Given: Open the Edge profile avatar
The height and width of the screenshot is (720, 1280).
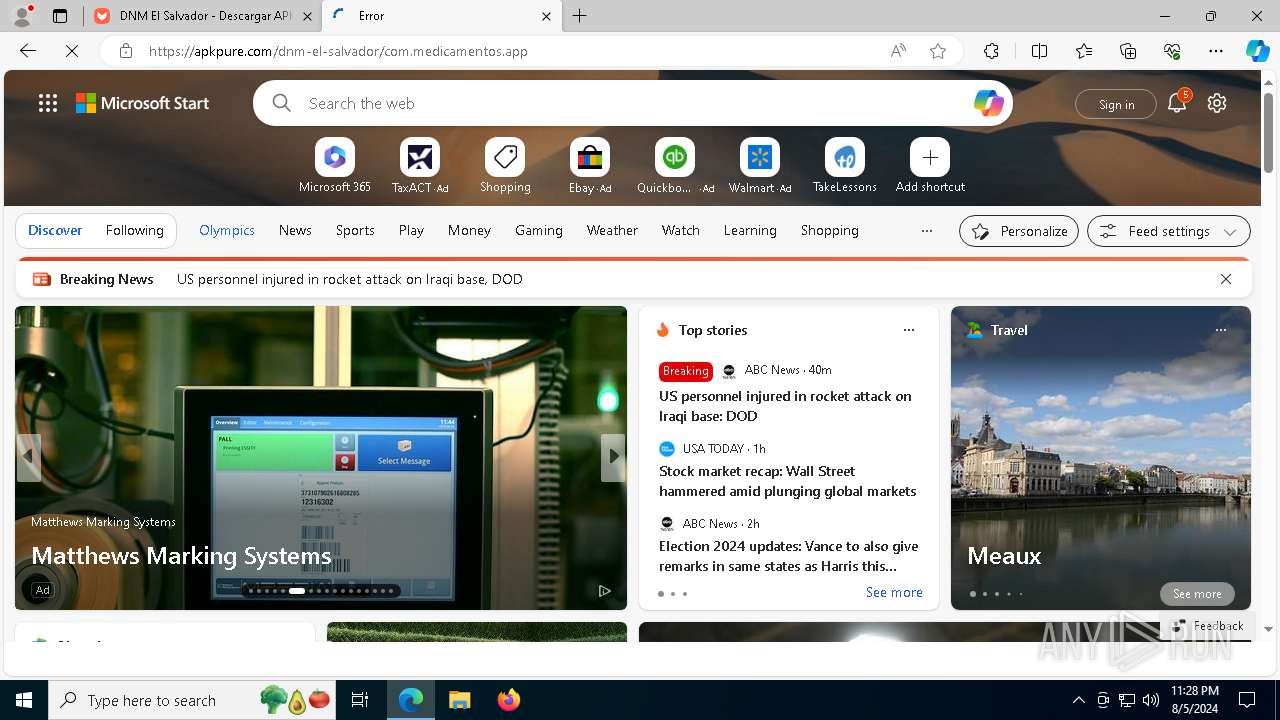Looking at the screenshot, I should click(22, 16).
